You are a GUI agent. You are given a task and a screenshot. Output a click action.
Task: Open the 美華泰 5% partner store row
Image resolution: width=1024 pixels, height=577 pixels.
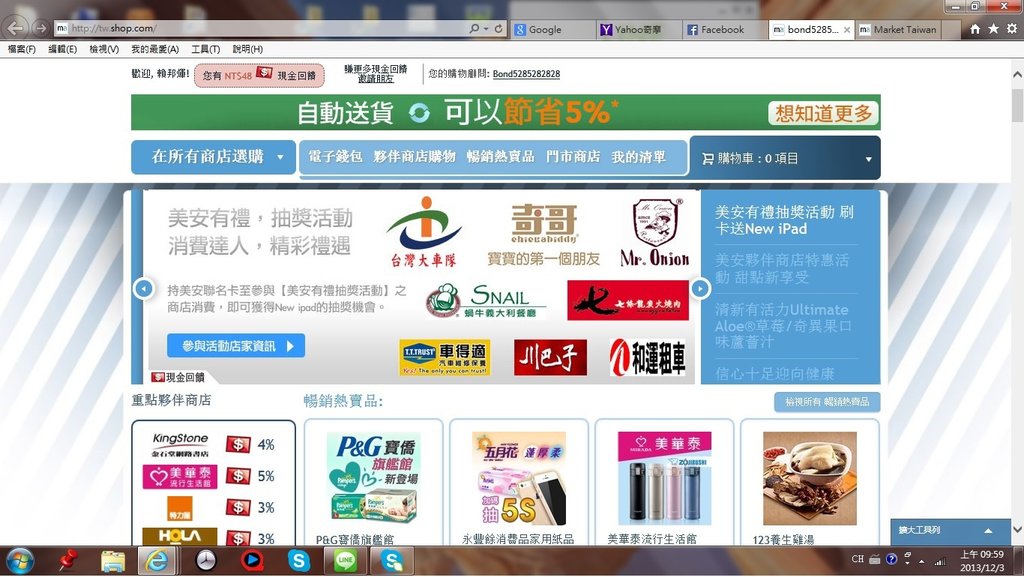pos(213,476)
